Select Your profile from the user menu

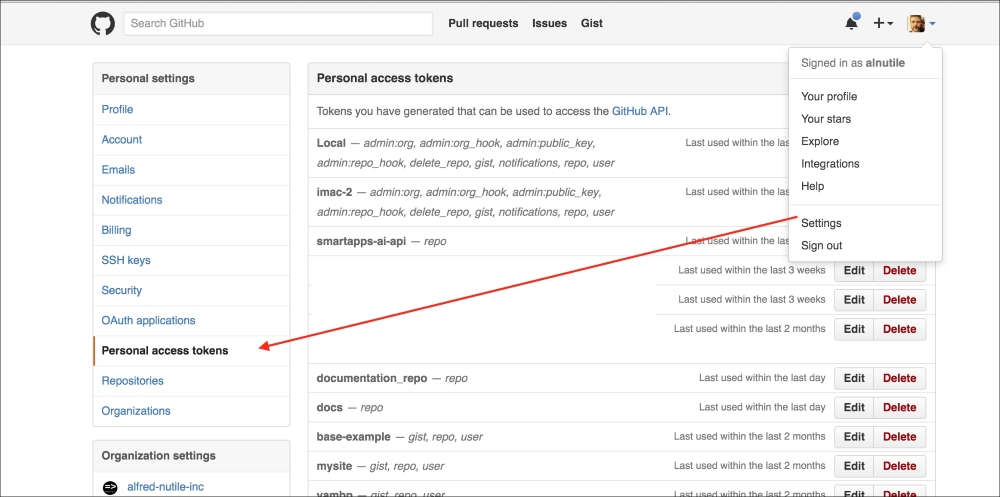coord(829,96)
